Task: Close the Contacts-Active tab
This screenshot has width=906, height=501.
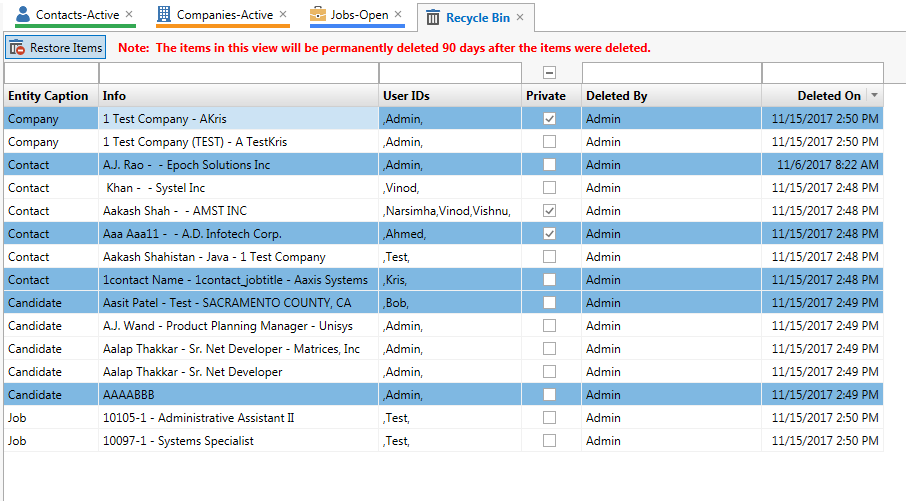Action: pyautogui.click(x=129, y=14)
